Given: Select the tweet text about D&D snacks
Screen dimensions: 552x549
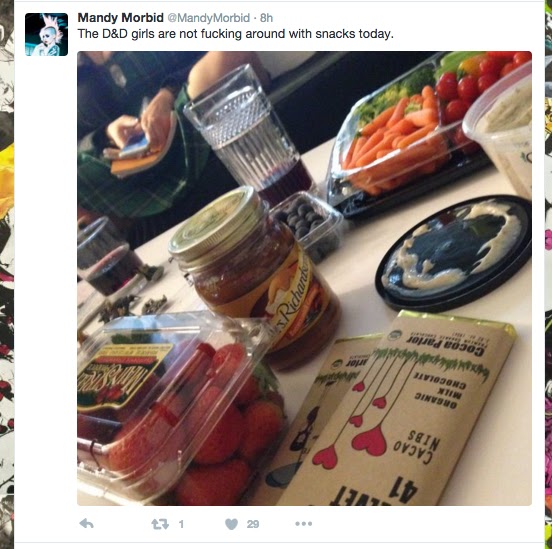Looking at the screenshot, I should pos(235,34).
